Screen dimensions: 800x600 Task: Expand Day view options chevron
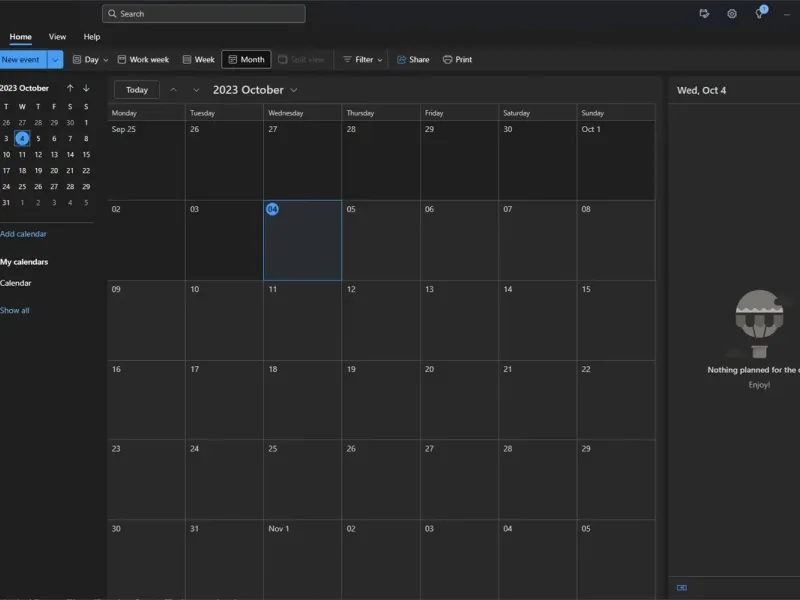tap(106, 60)
